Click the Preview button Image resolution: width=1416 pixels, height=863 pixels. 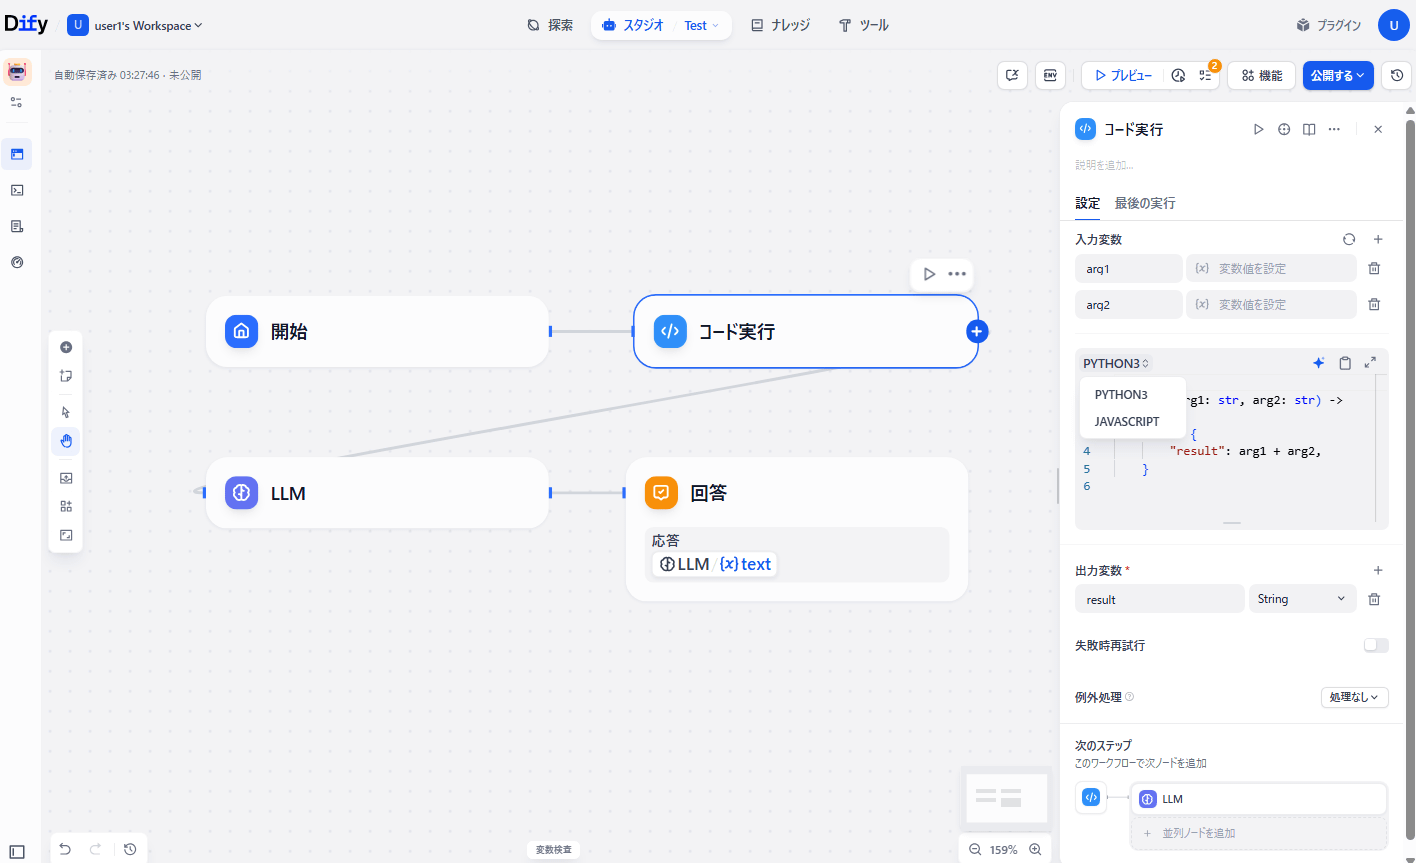click(x=1123, y=75)
